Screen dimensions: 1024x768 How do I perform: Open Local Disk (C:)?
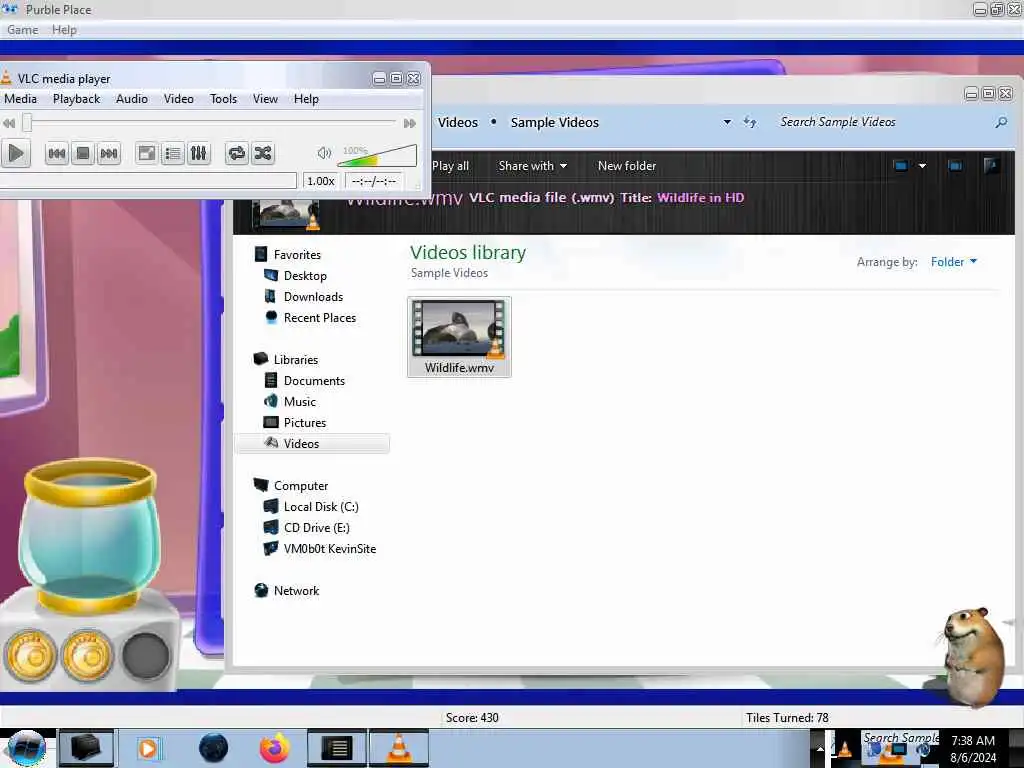point(321,507)
